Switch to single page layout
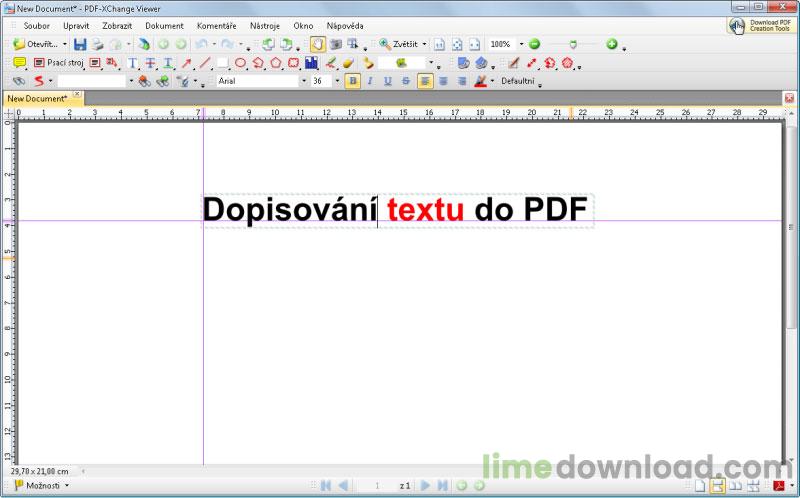The image size is (800, 498). pyautogui.click(x=700, y=486)
